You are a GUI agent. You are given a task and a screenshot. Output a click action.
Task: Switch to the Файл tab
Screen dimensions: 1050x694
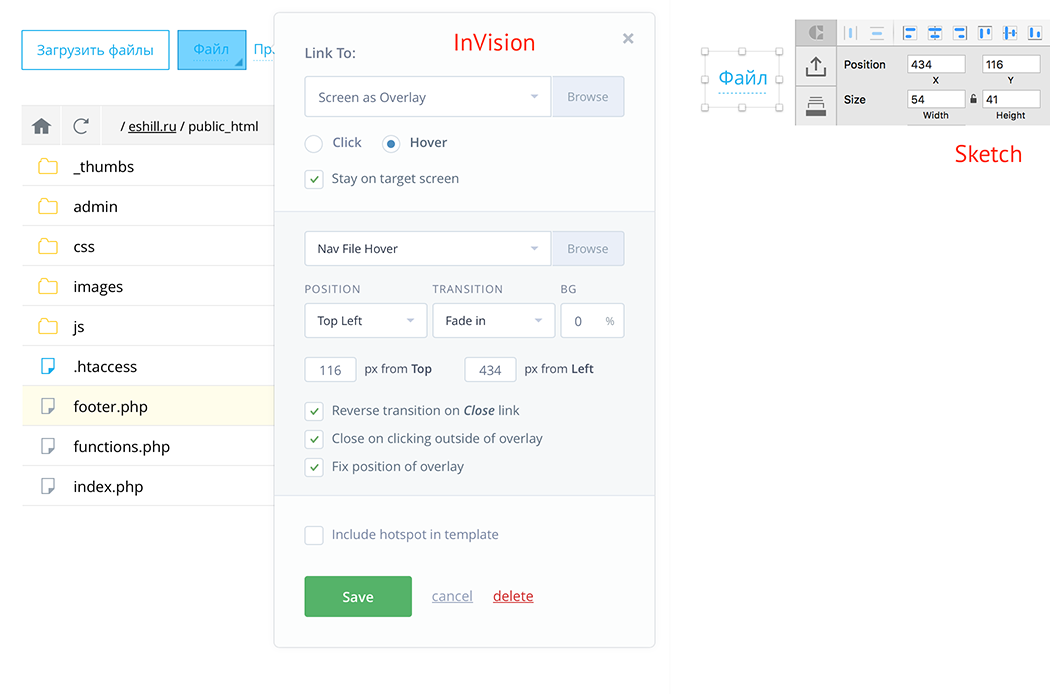click(211, 48)
